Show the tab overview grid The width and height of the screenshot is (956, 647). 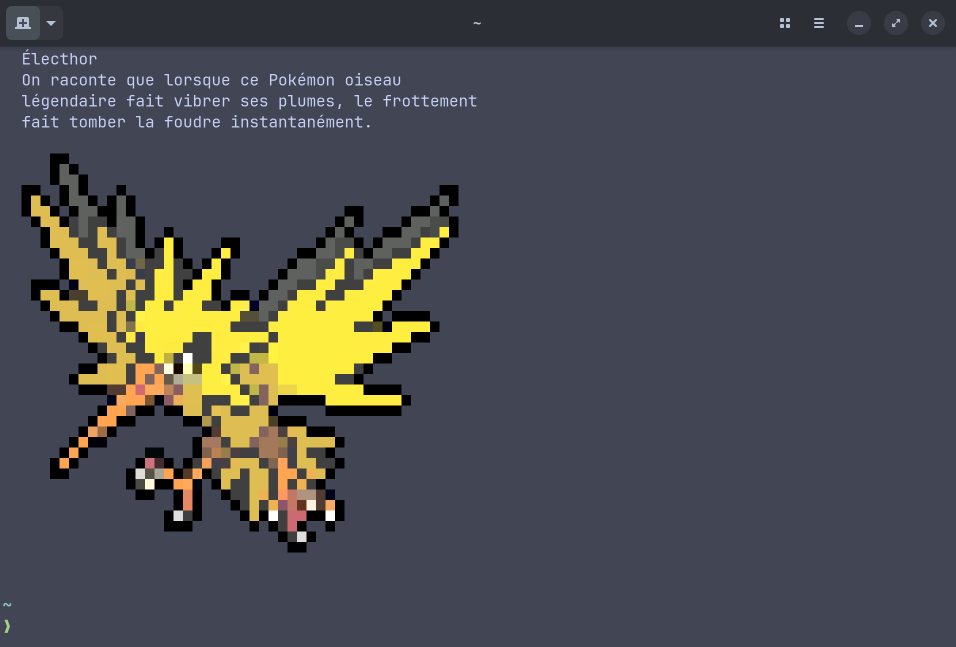pyautogui.click(x=785, y=23)
